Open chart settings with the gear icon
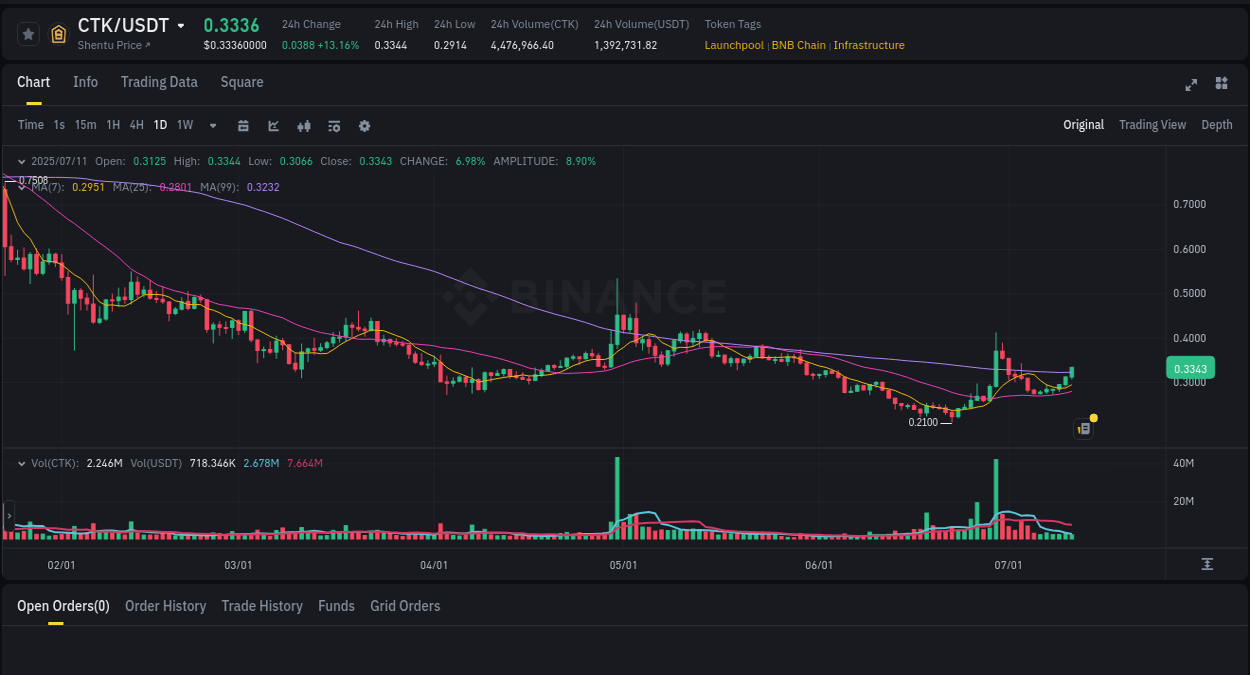This screenshot has height=675, width=1250. [x=364, y=125]
